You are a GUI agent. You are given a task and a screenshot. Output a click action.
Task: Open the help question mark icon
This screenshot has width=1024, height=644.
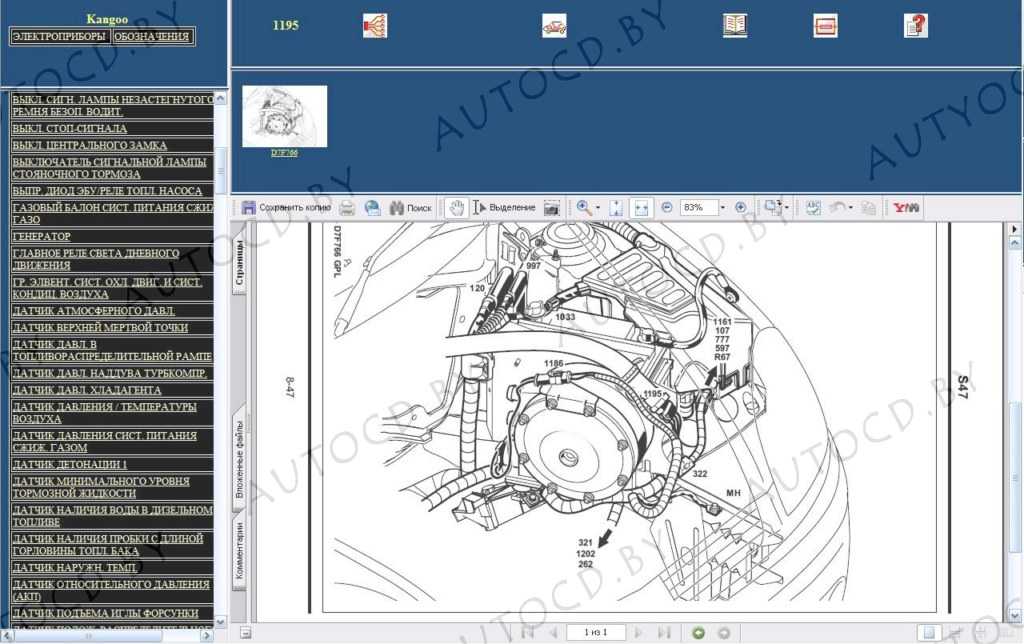915,25
